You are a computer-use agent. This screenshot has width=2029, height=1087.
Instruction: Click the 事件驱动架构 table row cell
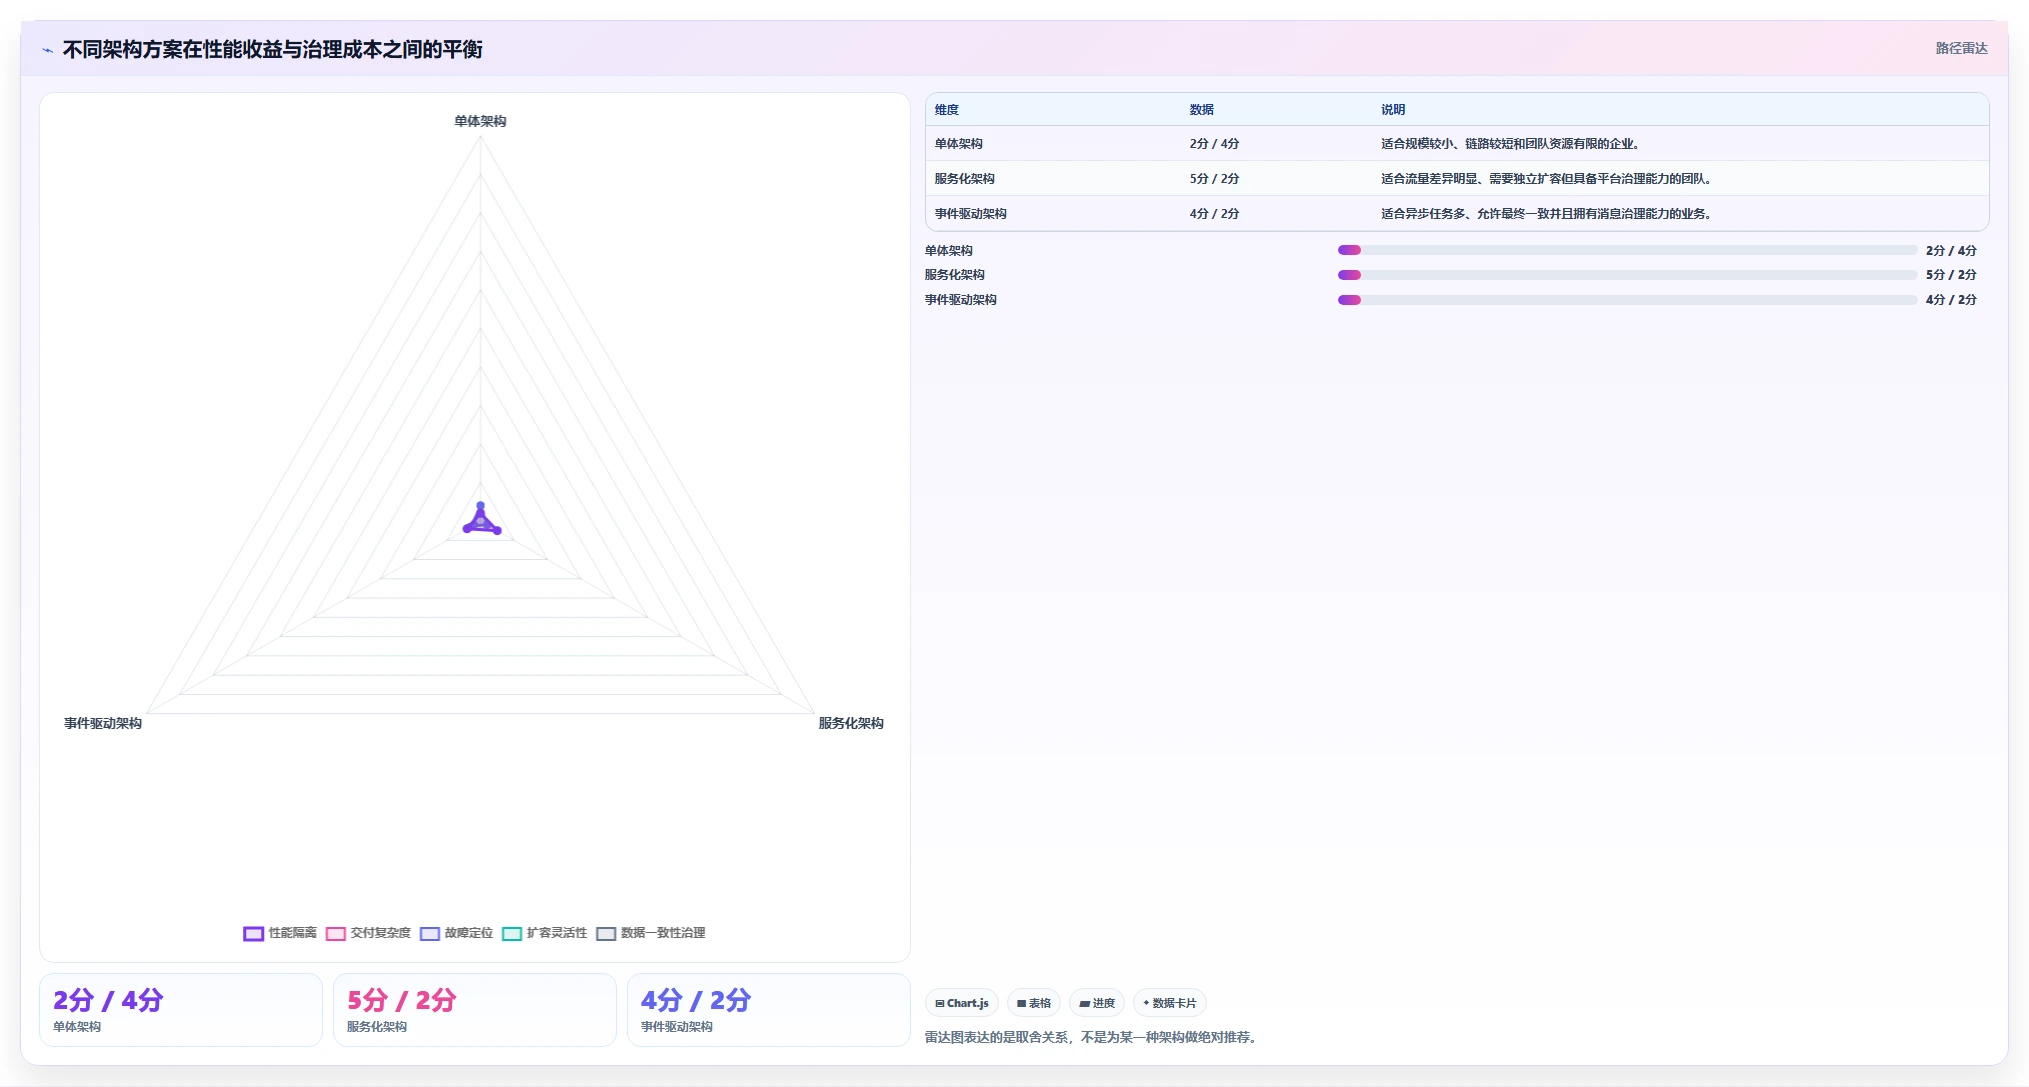click(971, 214)
